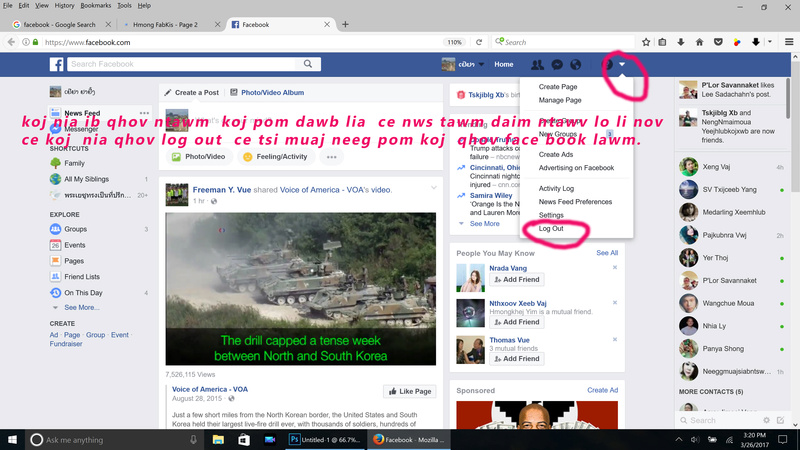Play the tank video thumbnail
Image resolution: width=800 pixels, height=450 pixels.
[301, 289]
